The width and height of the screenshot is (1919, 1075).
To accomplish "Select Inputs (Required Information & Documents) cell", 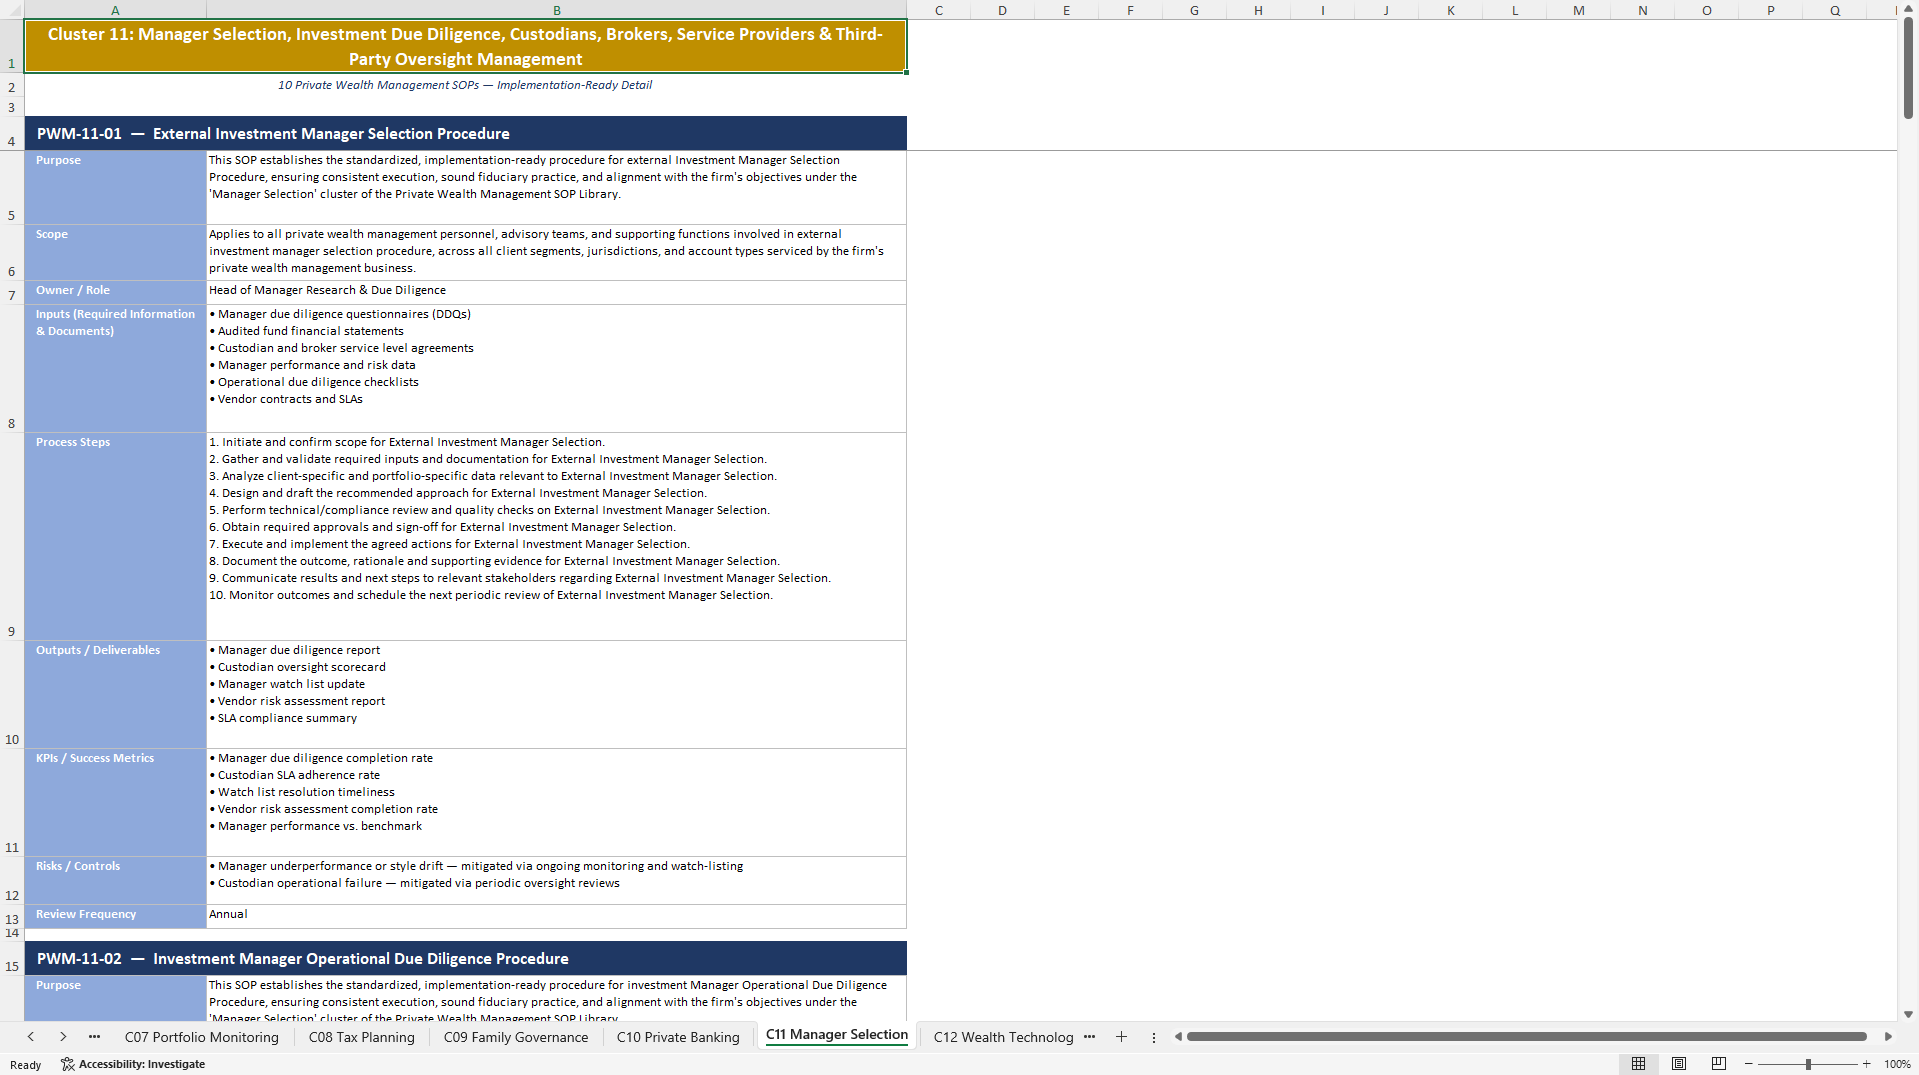I will click(x=115, y=369).
